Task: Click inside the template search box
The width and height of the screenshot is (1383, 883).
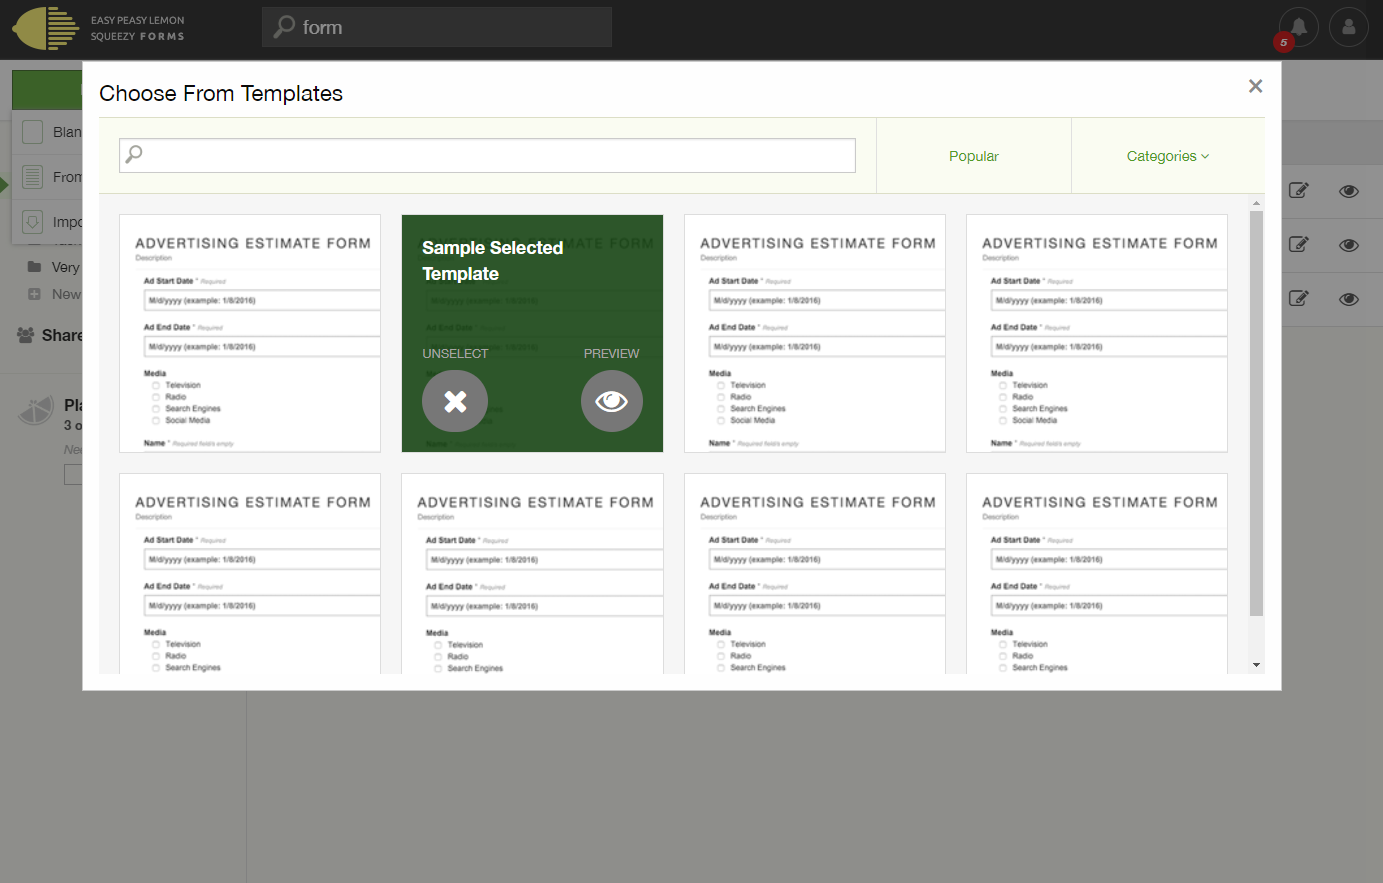Action: [x=487, y=155]
